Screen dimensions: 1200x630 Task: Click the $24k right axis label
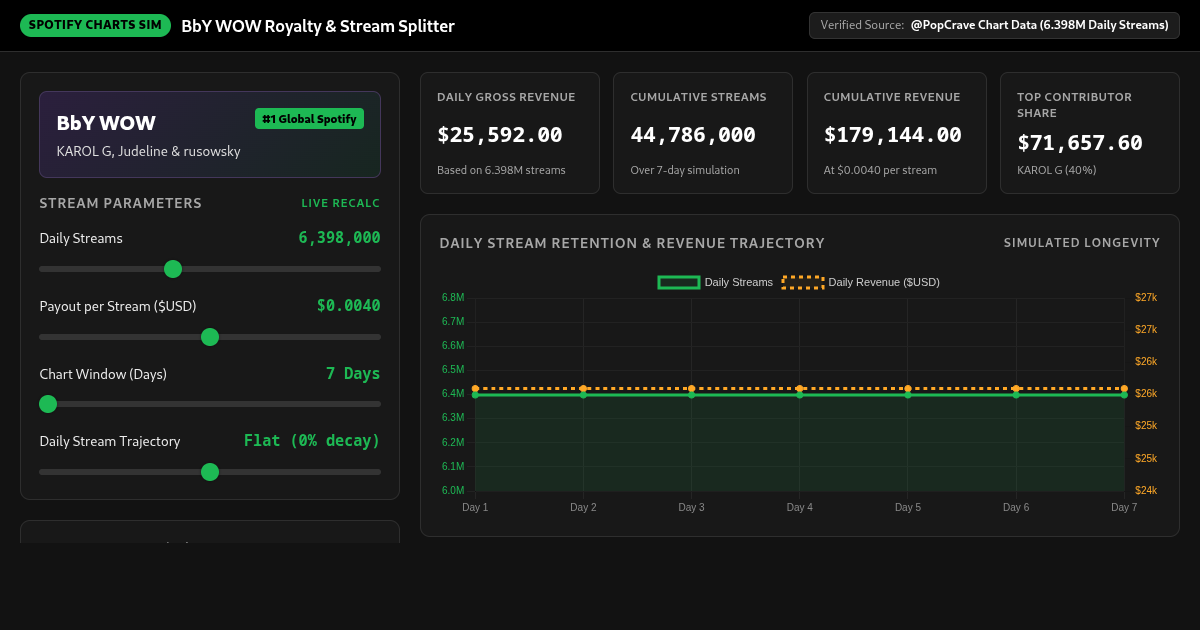(1146, 490)
